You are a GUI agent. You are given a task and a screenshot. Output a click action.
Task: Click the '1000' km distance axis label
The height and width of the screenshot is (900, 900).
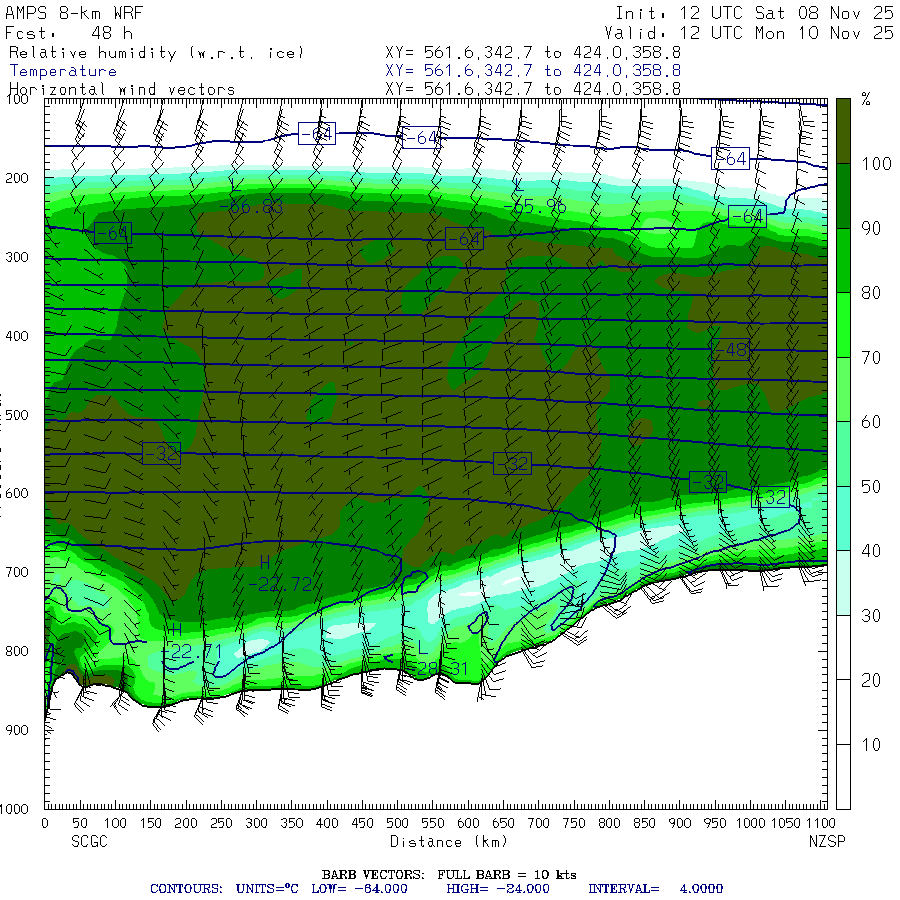(751, 824)
